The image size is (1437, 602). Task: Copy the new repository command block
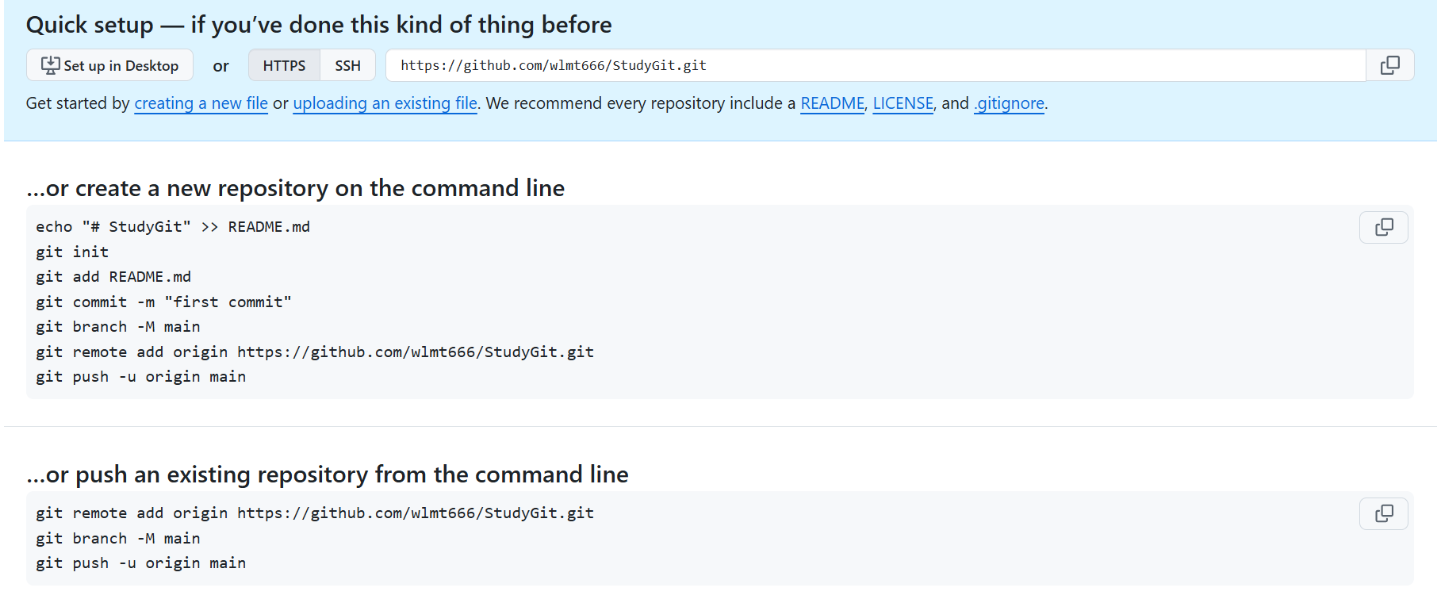click(1383, 228)
